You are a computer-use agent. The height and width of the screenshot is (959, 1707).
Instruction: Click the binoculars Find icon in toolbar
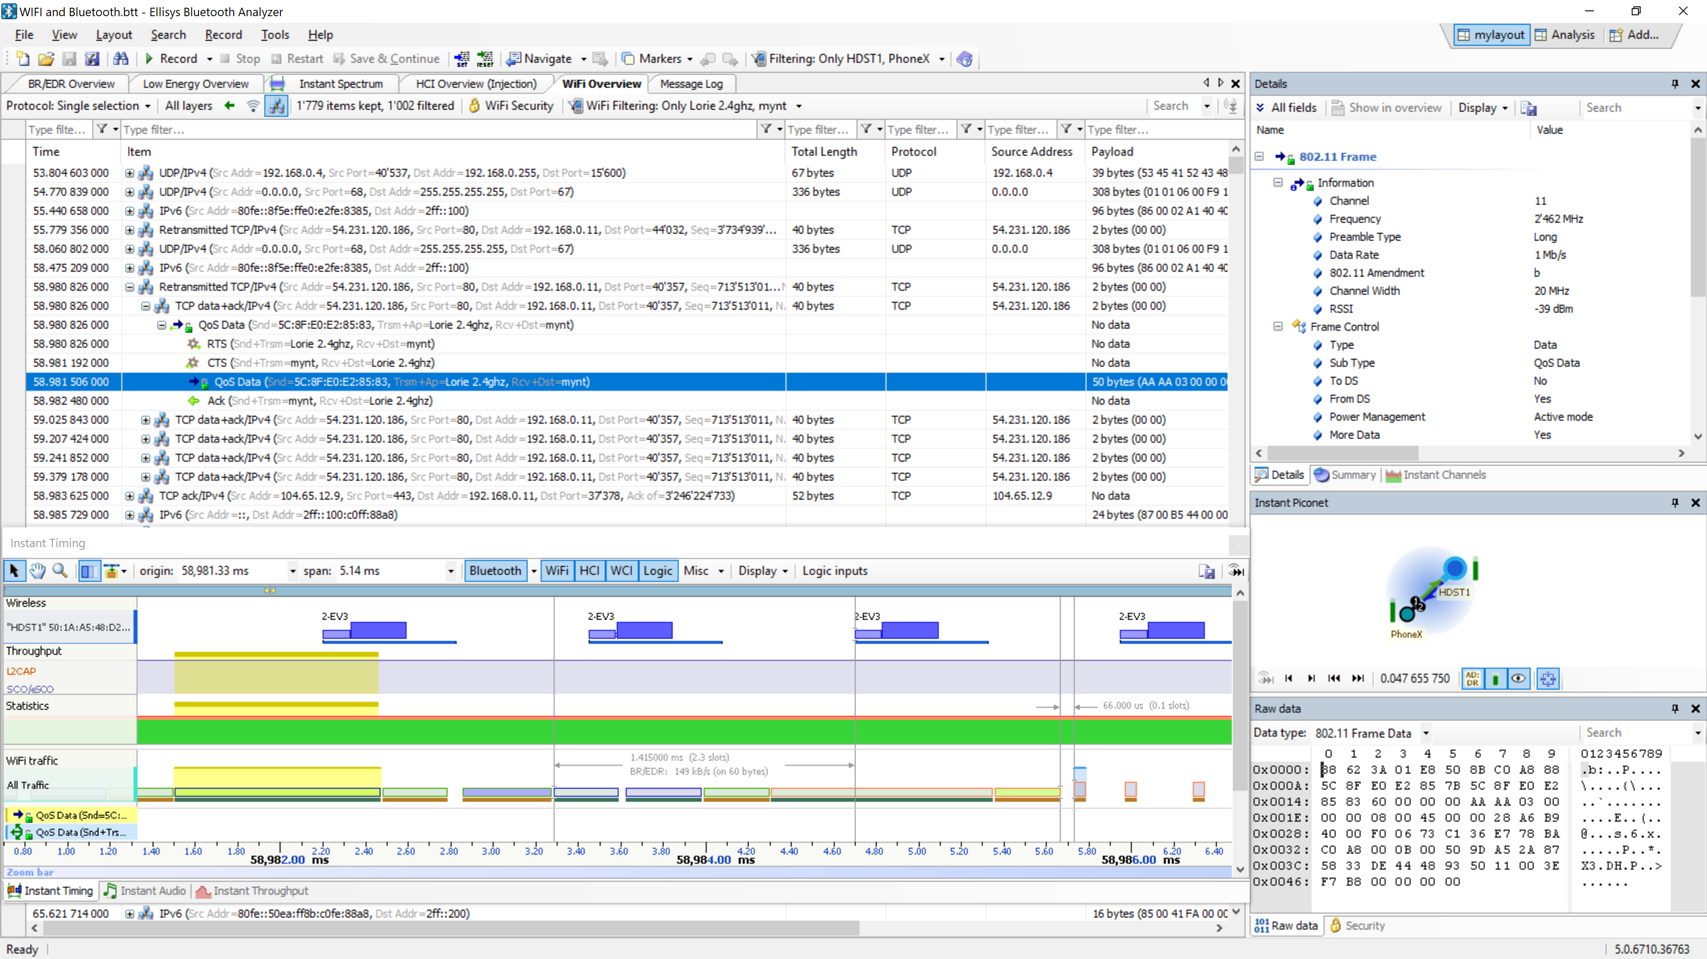tap(121, 59)
